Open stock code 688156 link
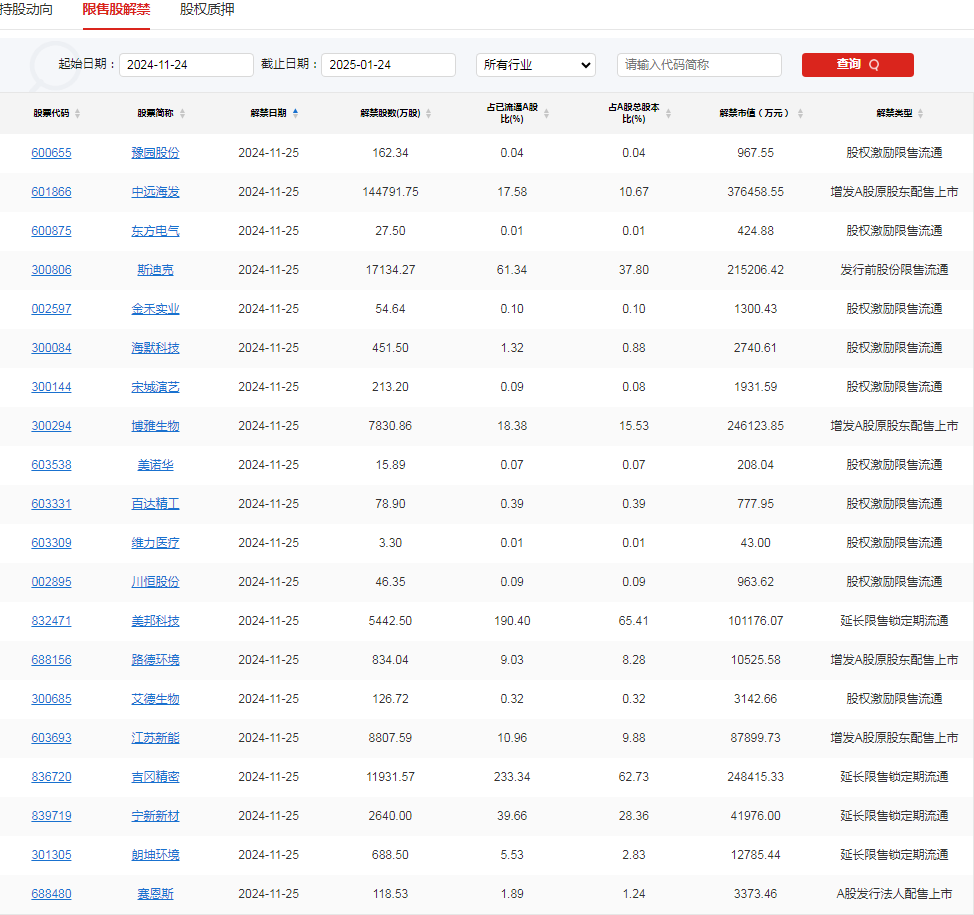Viewport: 974px width, 915px height. tap(52, 660)
